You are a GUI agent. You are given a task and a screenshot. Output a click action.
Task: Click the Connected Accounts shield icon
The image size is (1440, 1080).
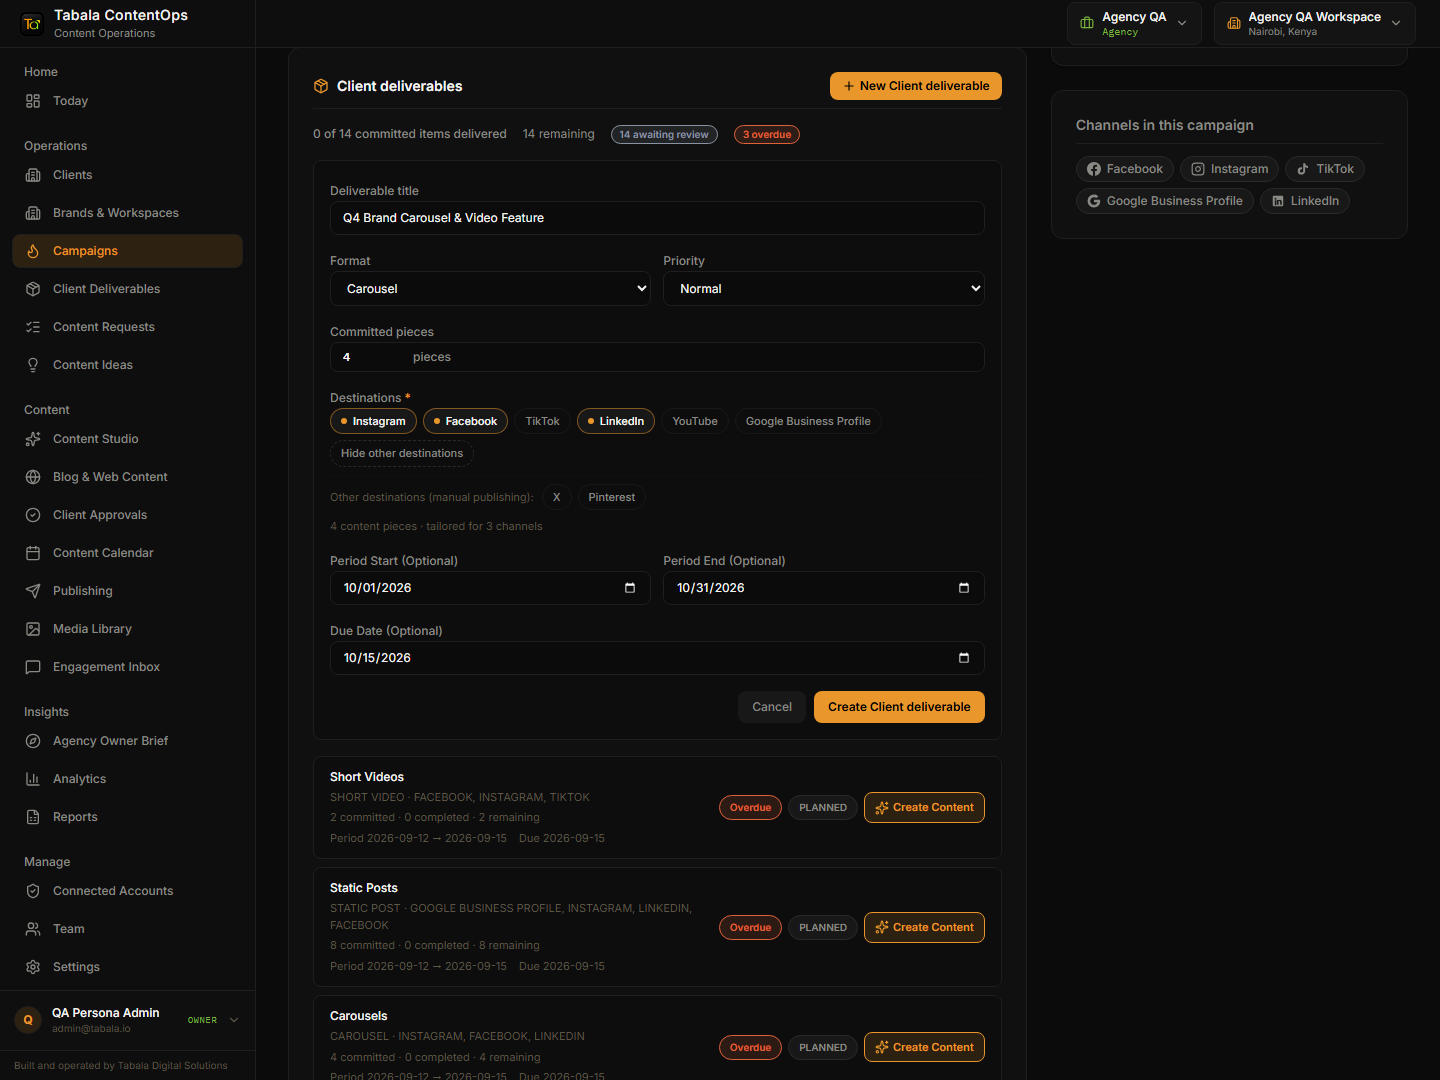tap(33, 891)
